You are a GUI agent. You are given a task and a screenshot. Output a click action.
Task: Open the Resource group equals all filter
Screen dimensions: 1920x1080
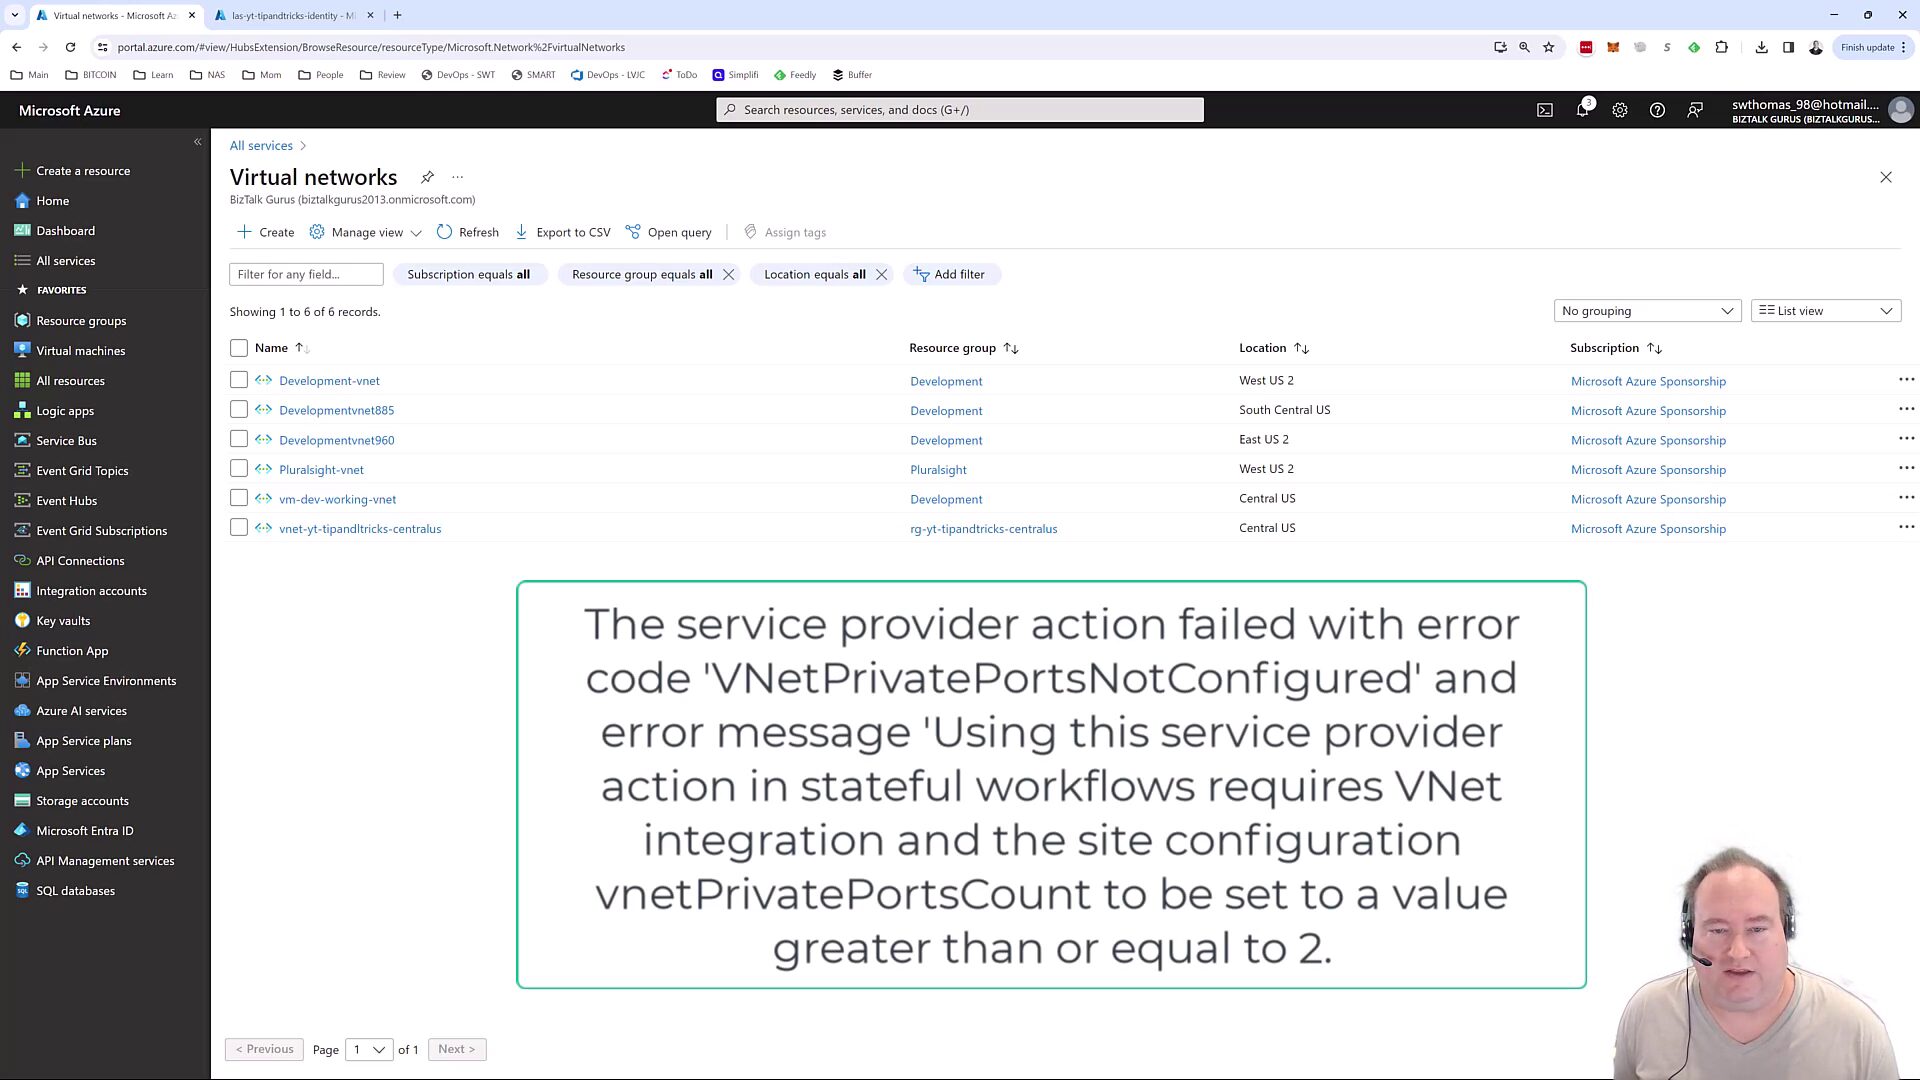[642, 274]
